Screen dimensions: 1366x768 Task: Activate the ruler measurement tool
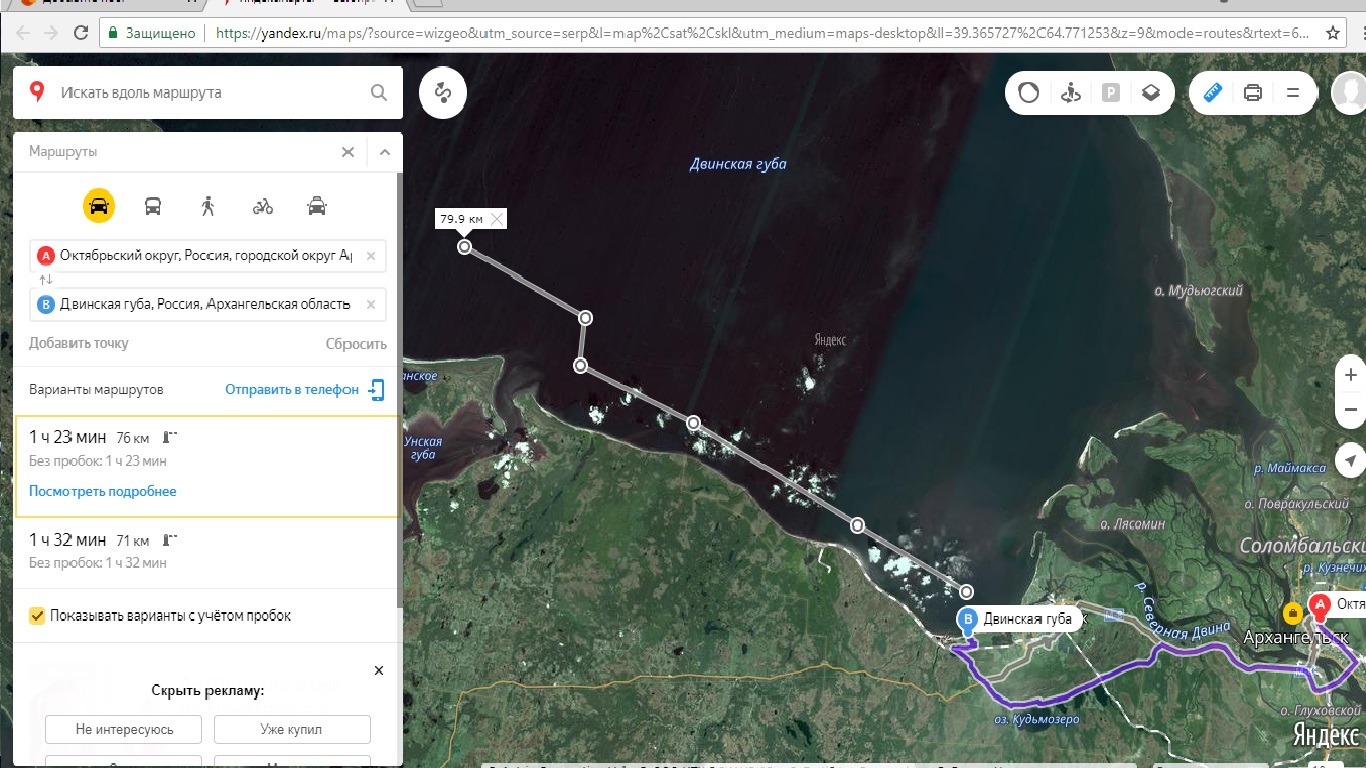click(x=1213, y=93)
